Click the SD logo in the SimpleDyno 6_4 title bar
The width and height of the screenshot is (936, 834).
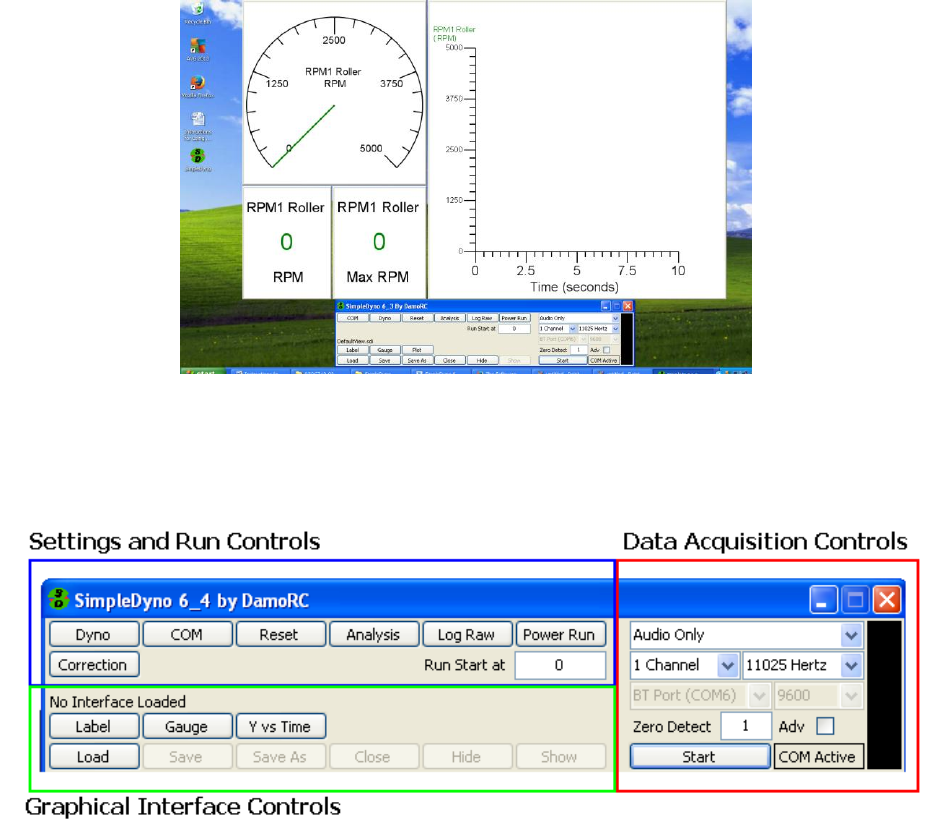tap(58, 599)
